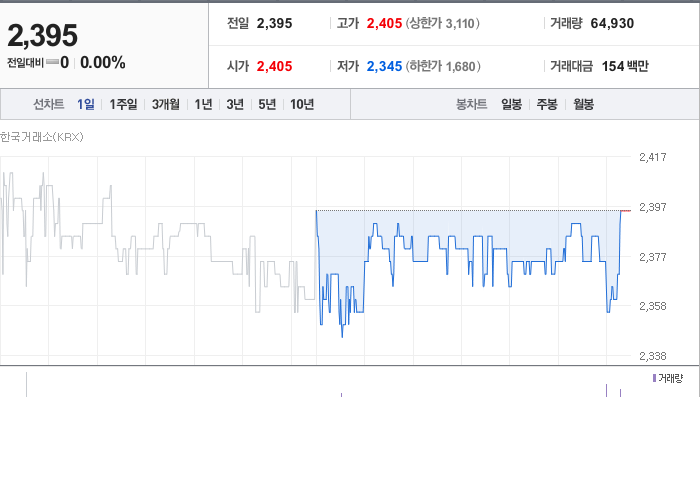Click the 2,377 axis label
This screenshot has width=700, height=490.
click(653, 257)
